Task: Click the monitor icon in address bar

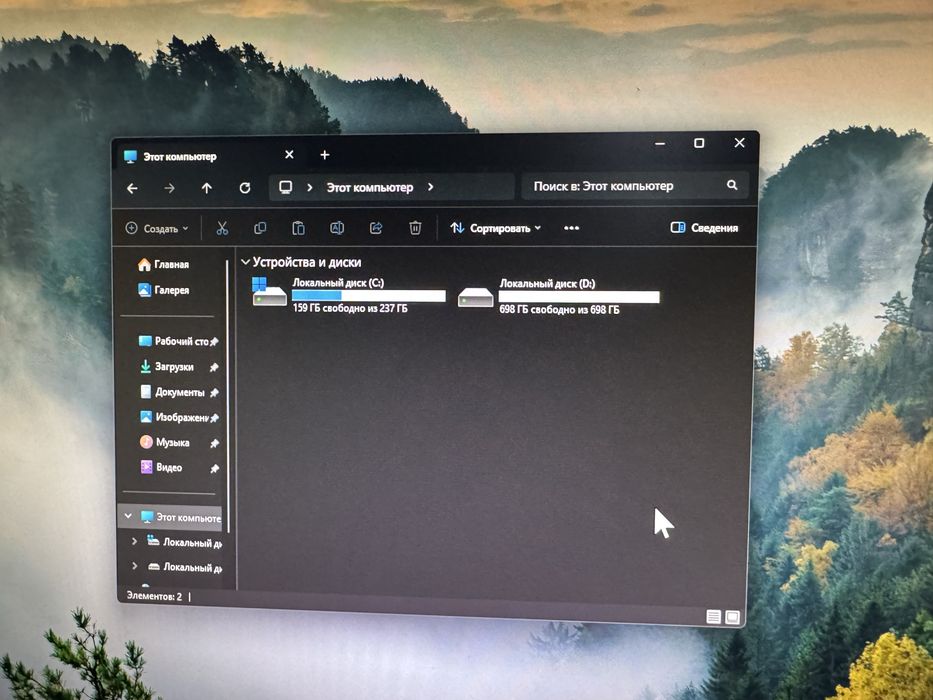Action: [286, 187]
